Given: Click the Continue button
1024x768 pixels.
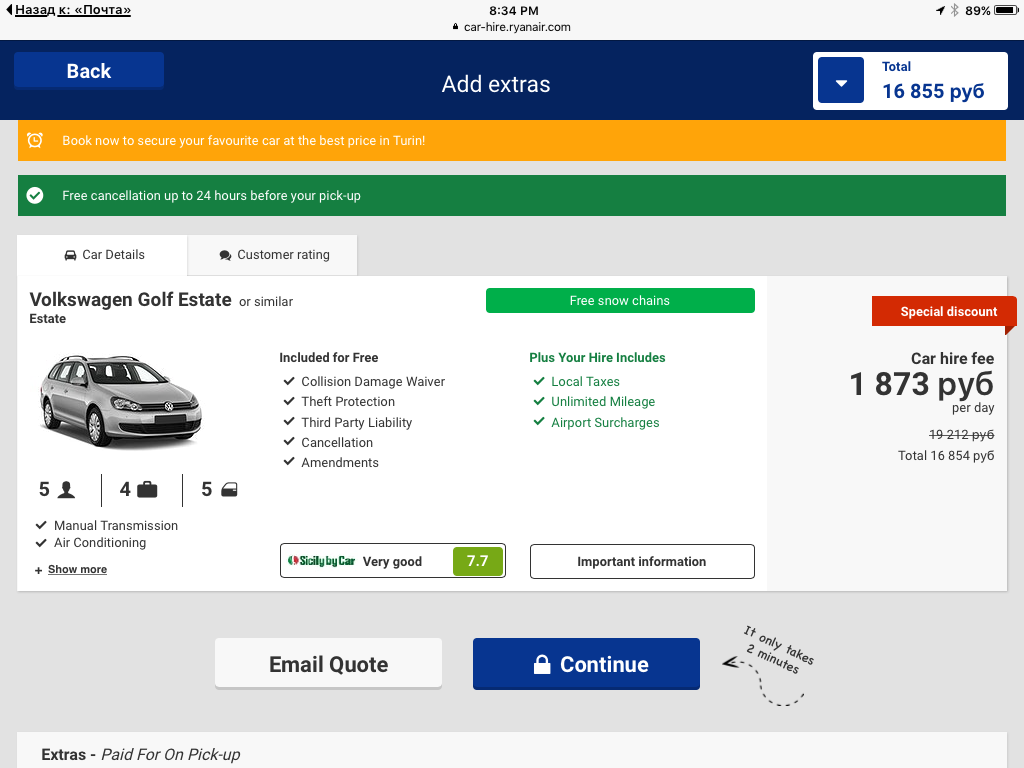Looking at the screenshot, I should pos(586,664).
